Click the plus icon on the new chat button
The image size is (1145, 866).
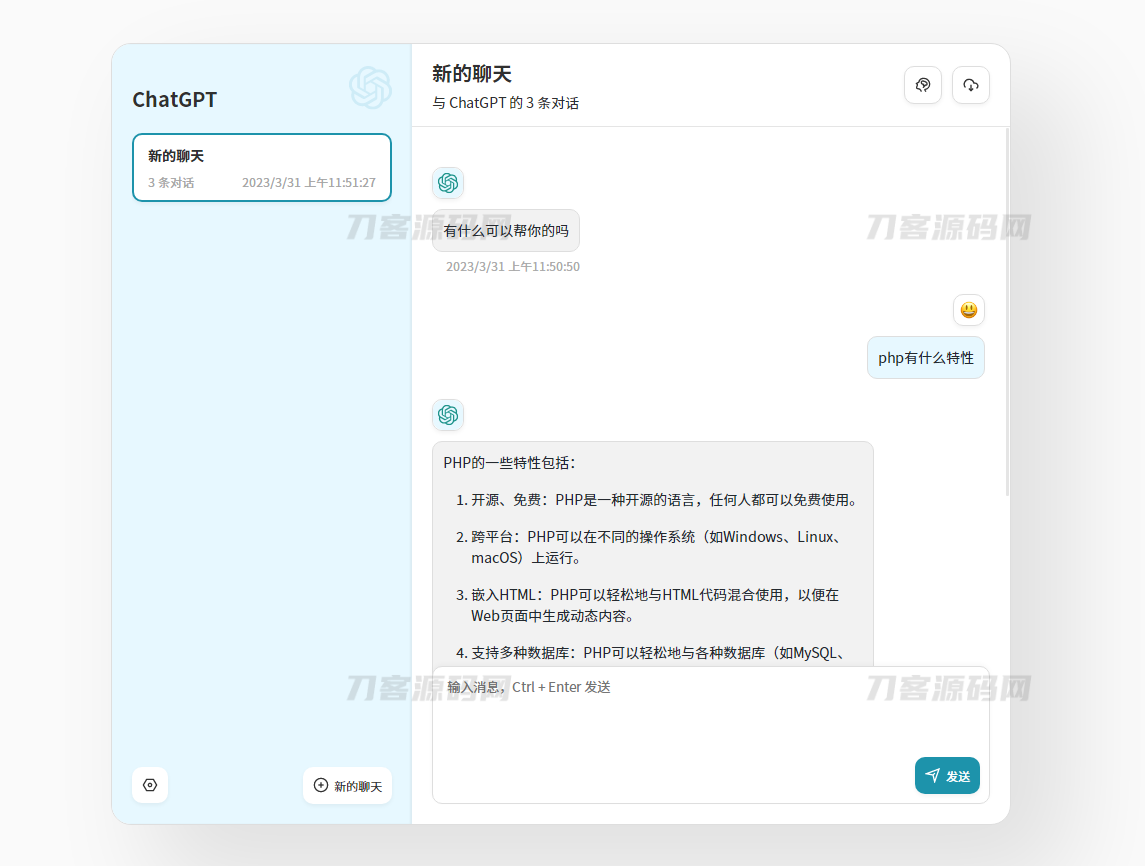[320, 786]
